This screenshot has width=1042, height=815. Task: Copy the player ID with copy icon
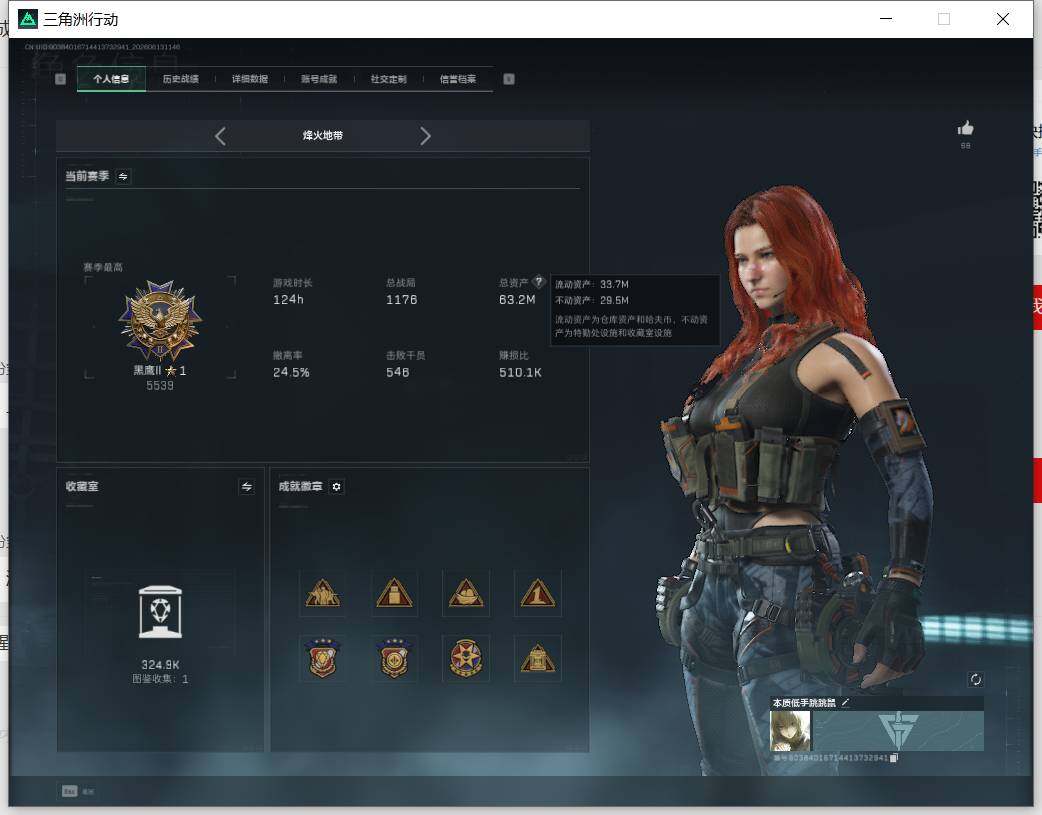[x=894, y=758]
